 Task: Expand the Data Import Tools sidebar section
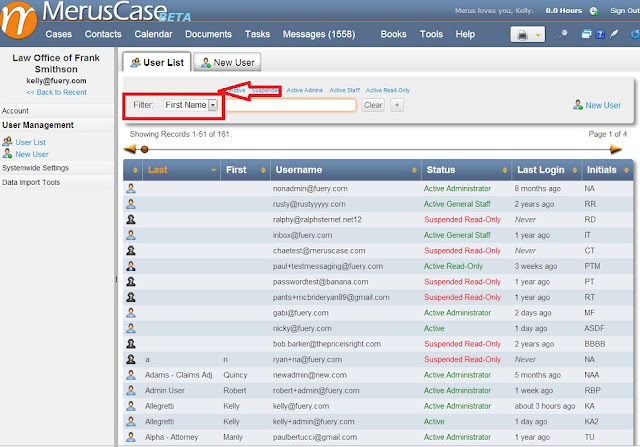click(57, 182)
